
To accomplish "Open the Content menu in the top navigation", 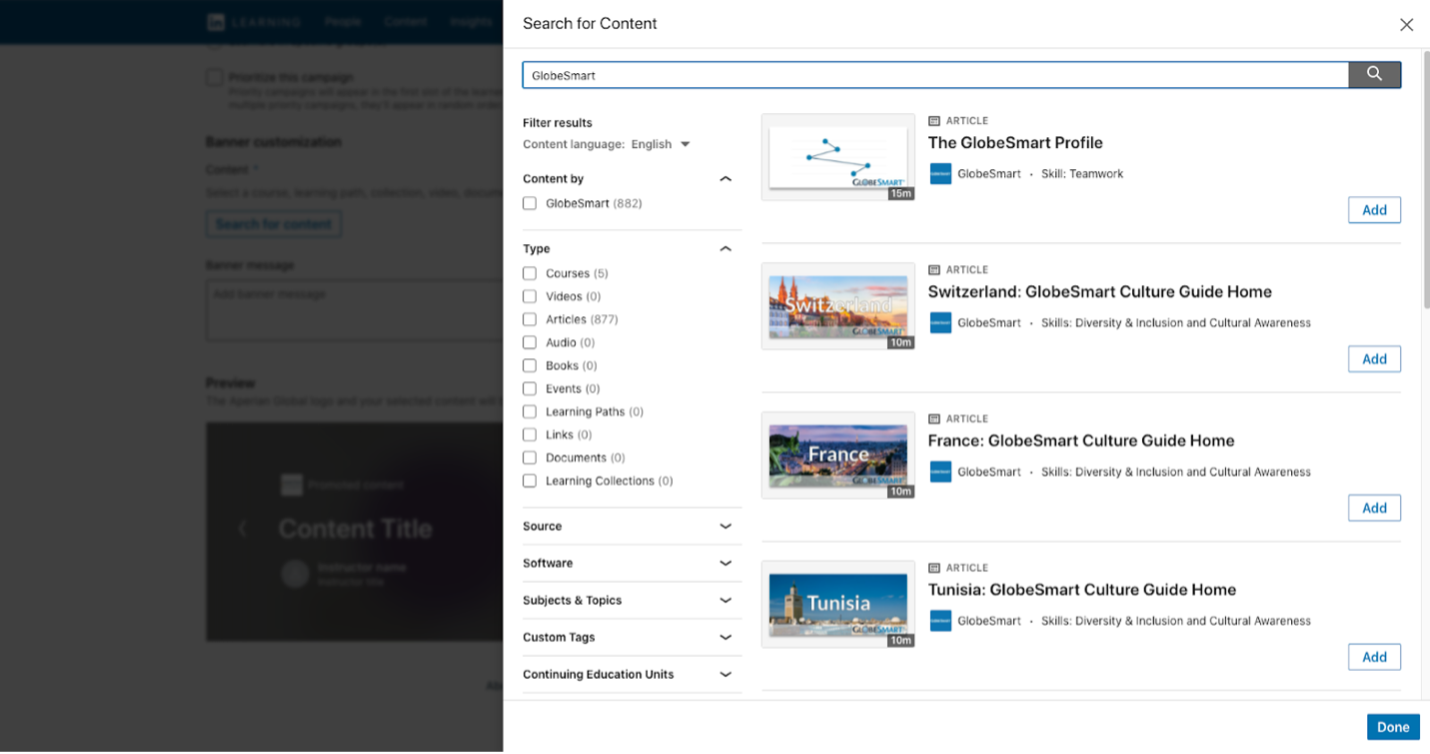I will (x=405, y=21).
